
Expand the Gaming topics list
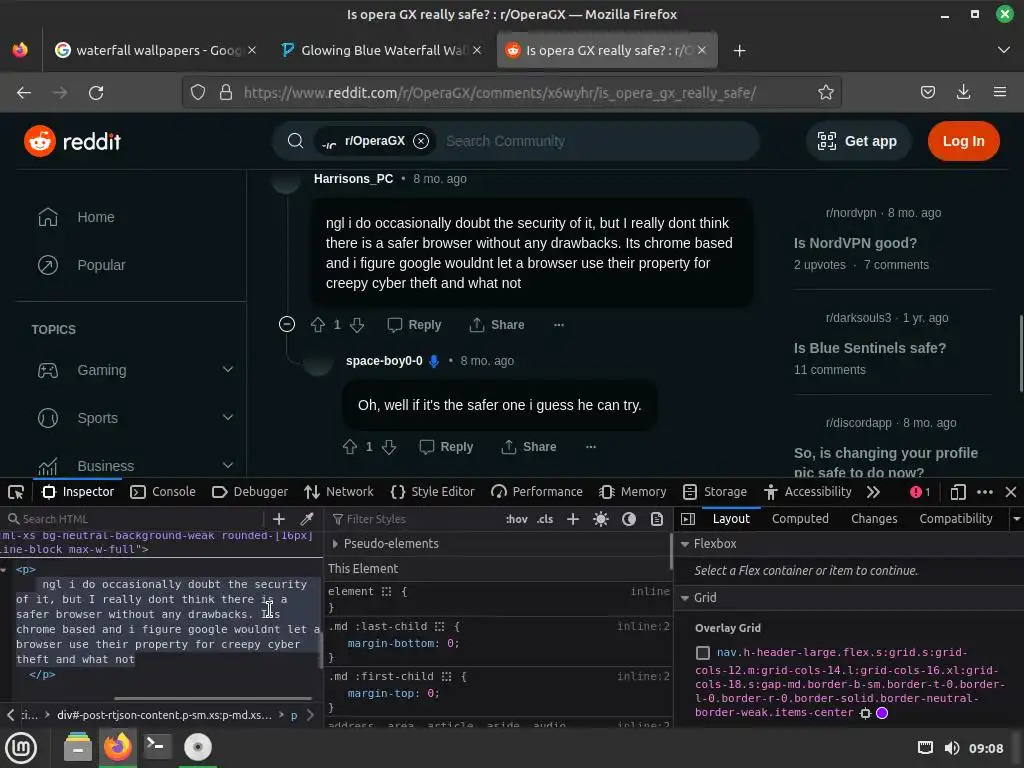227,370
